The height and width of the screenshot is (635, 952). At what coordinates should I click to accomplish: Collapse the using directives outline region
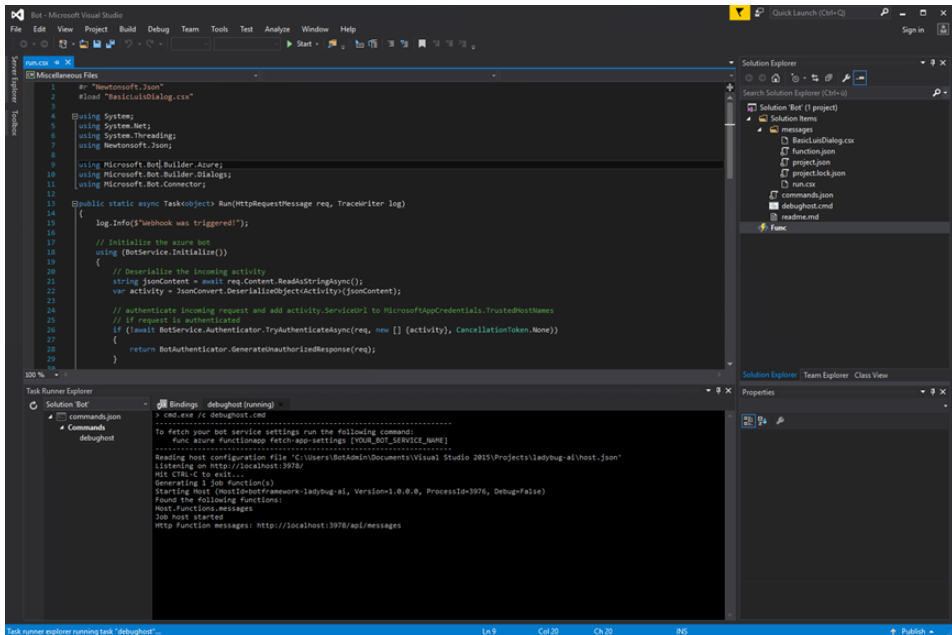coord(75,117)
